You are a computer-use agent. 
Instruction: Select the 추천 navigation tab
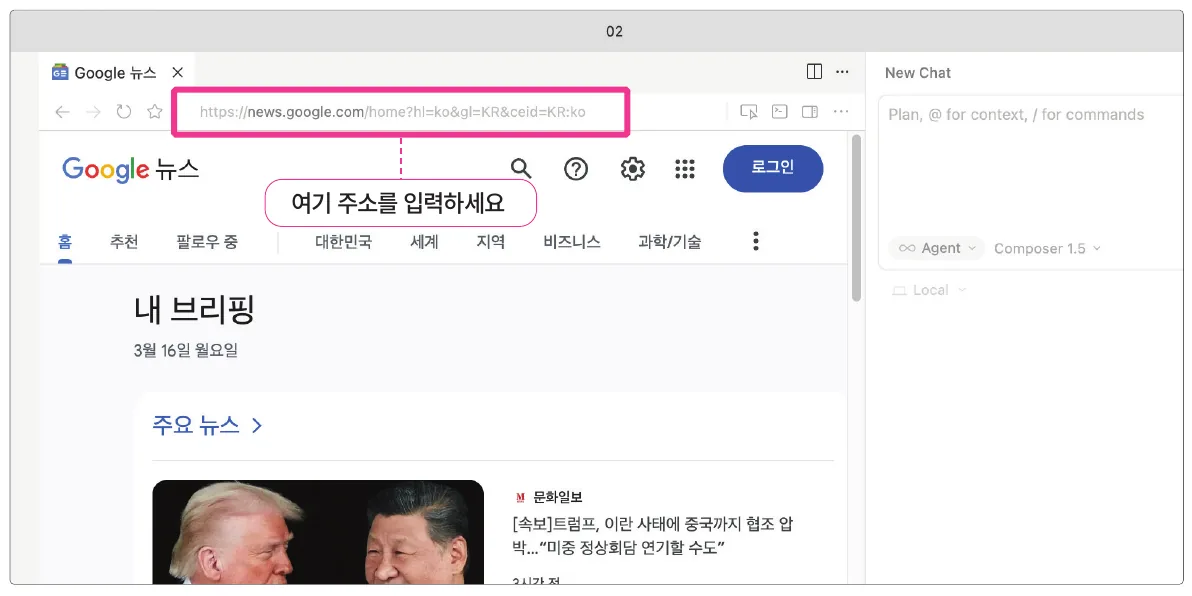coord(124,243)
